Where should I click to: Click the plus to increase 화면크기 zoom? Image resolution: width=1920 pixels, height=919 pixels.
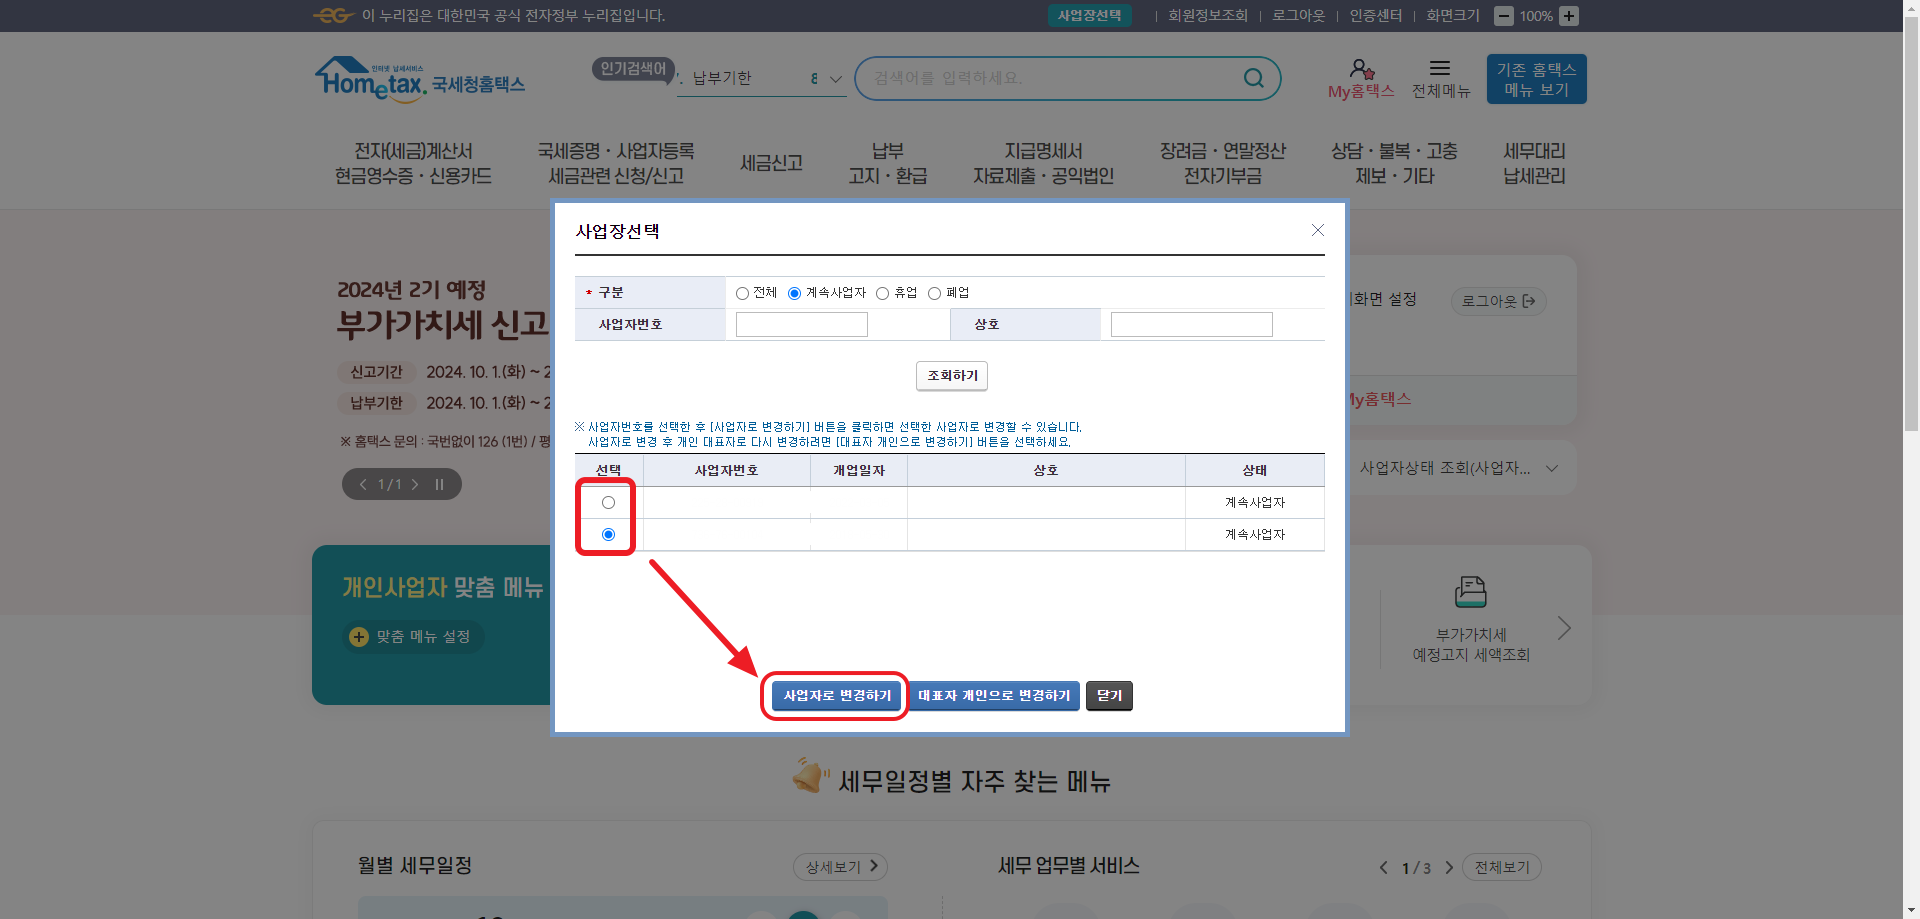pyautogui.click(x=1568, y=15)
